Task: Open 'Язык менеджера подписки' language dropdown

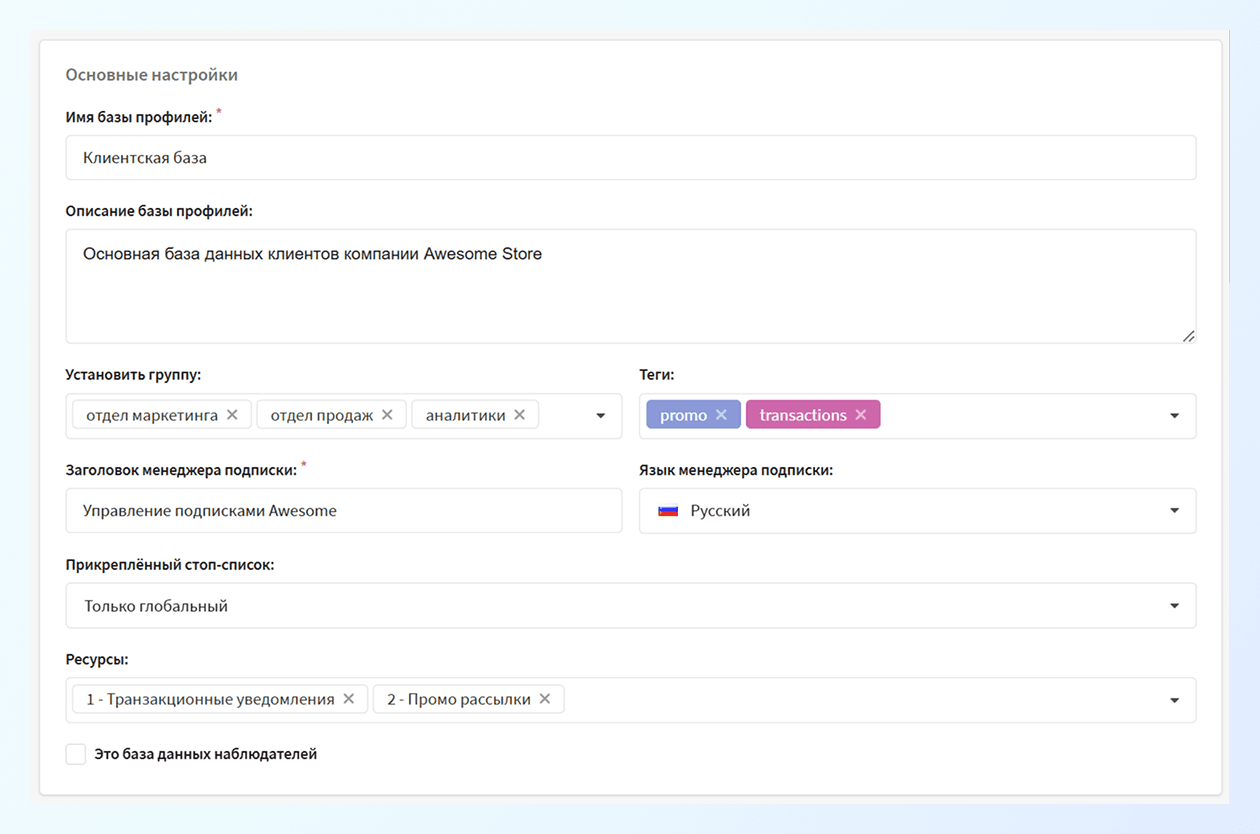Action: click(x=1174, y=511)
